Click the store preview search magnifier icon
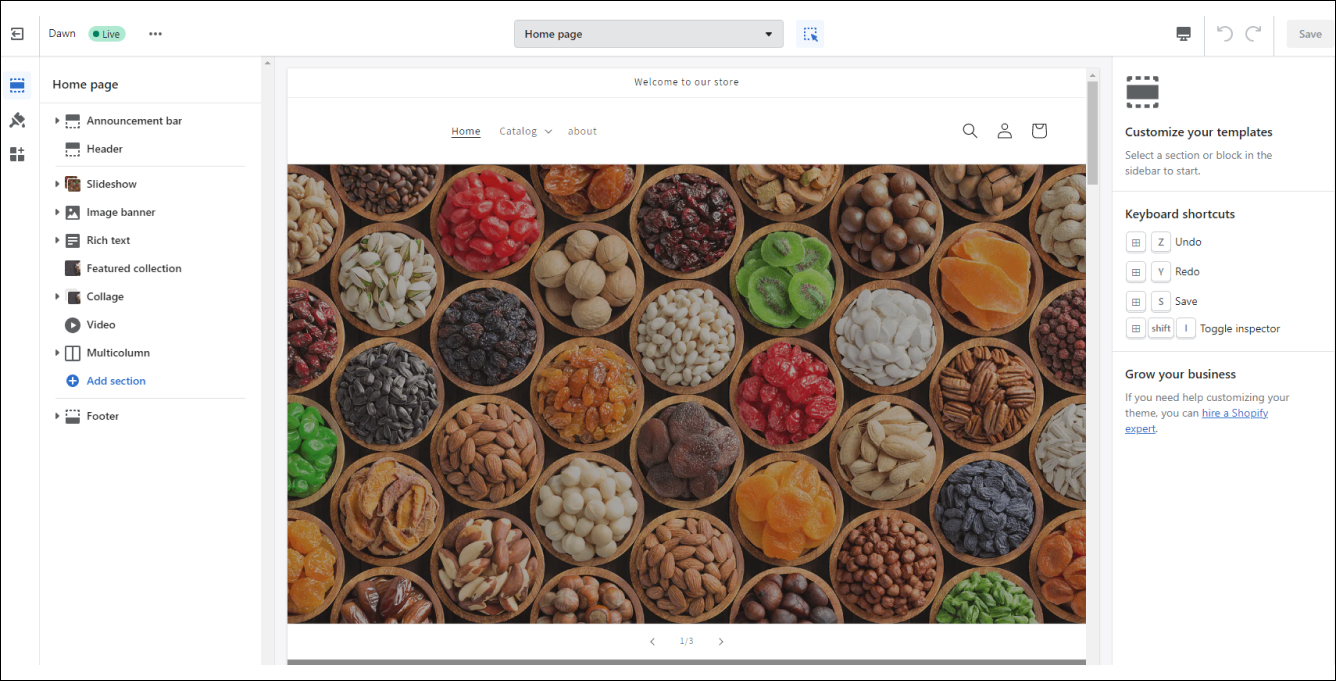 pos(970,131)
